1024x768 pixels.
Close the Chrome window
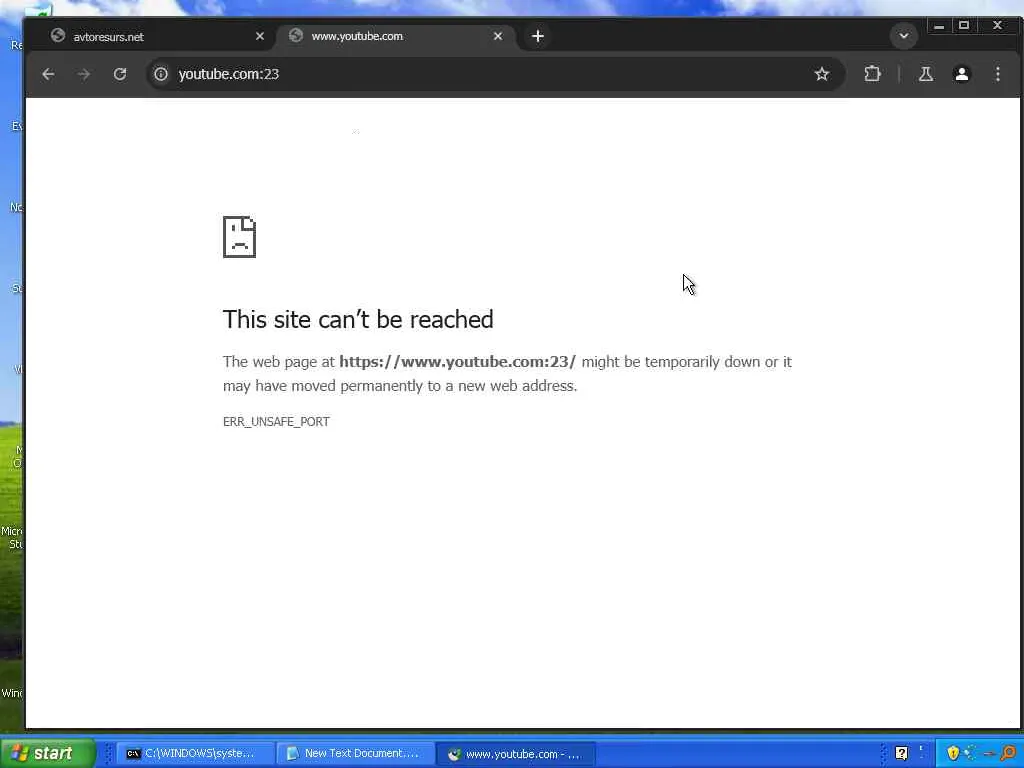click(x=997, y=26)
